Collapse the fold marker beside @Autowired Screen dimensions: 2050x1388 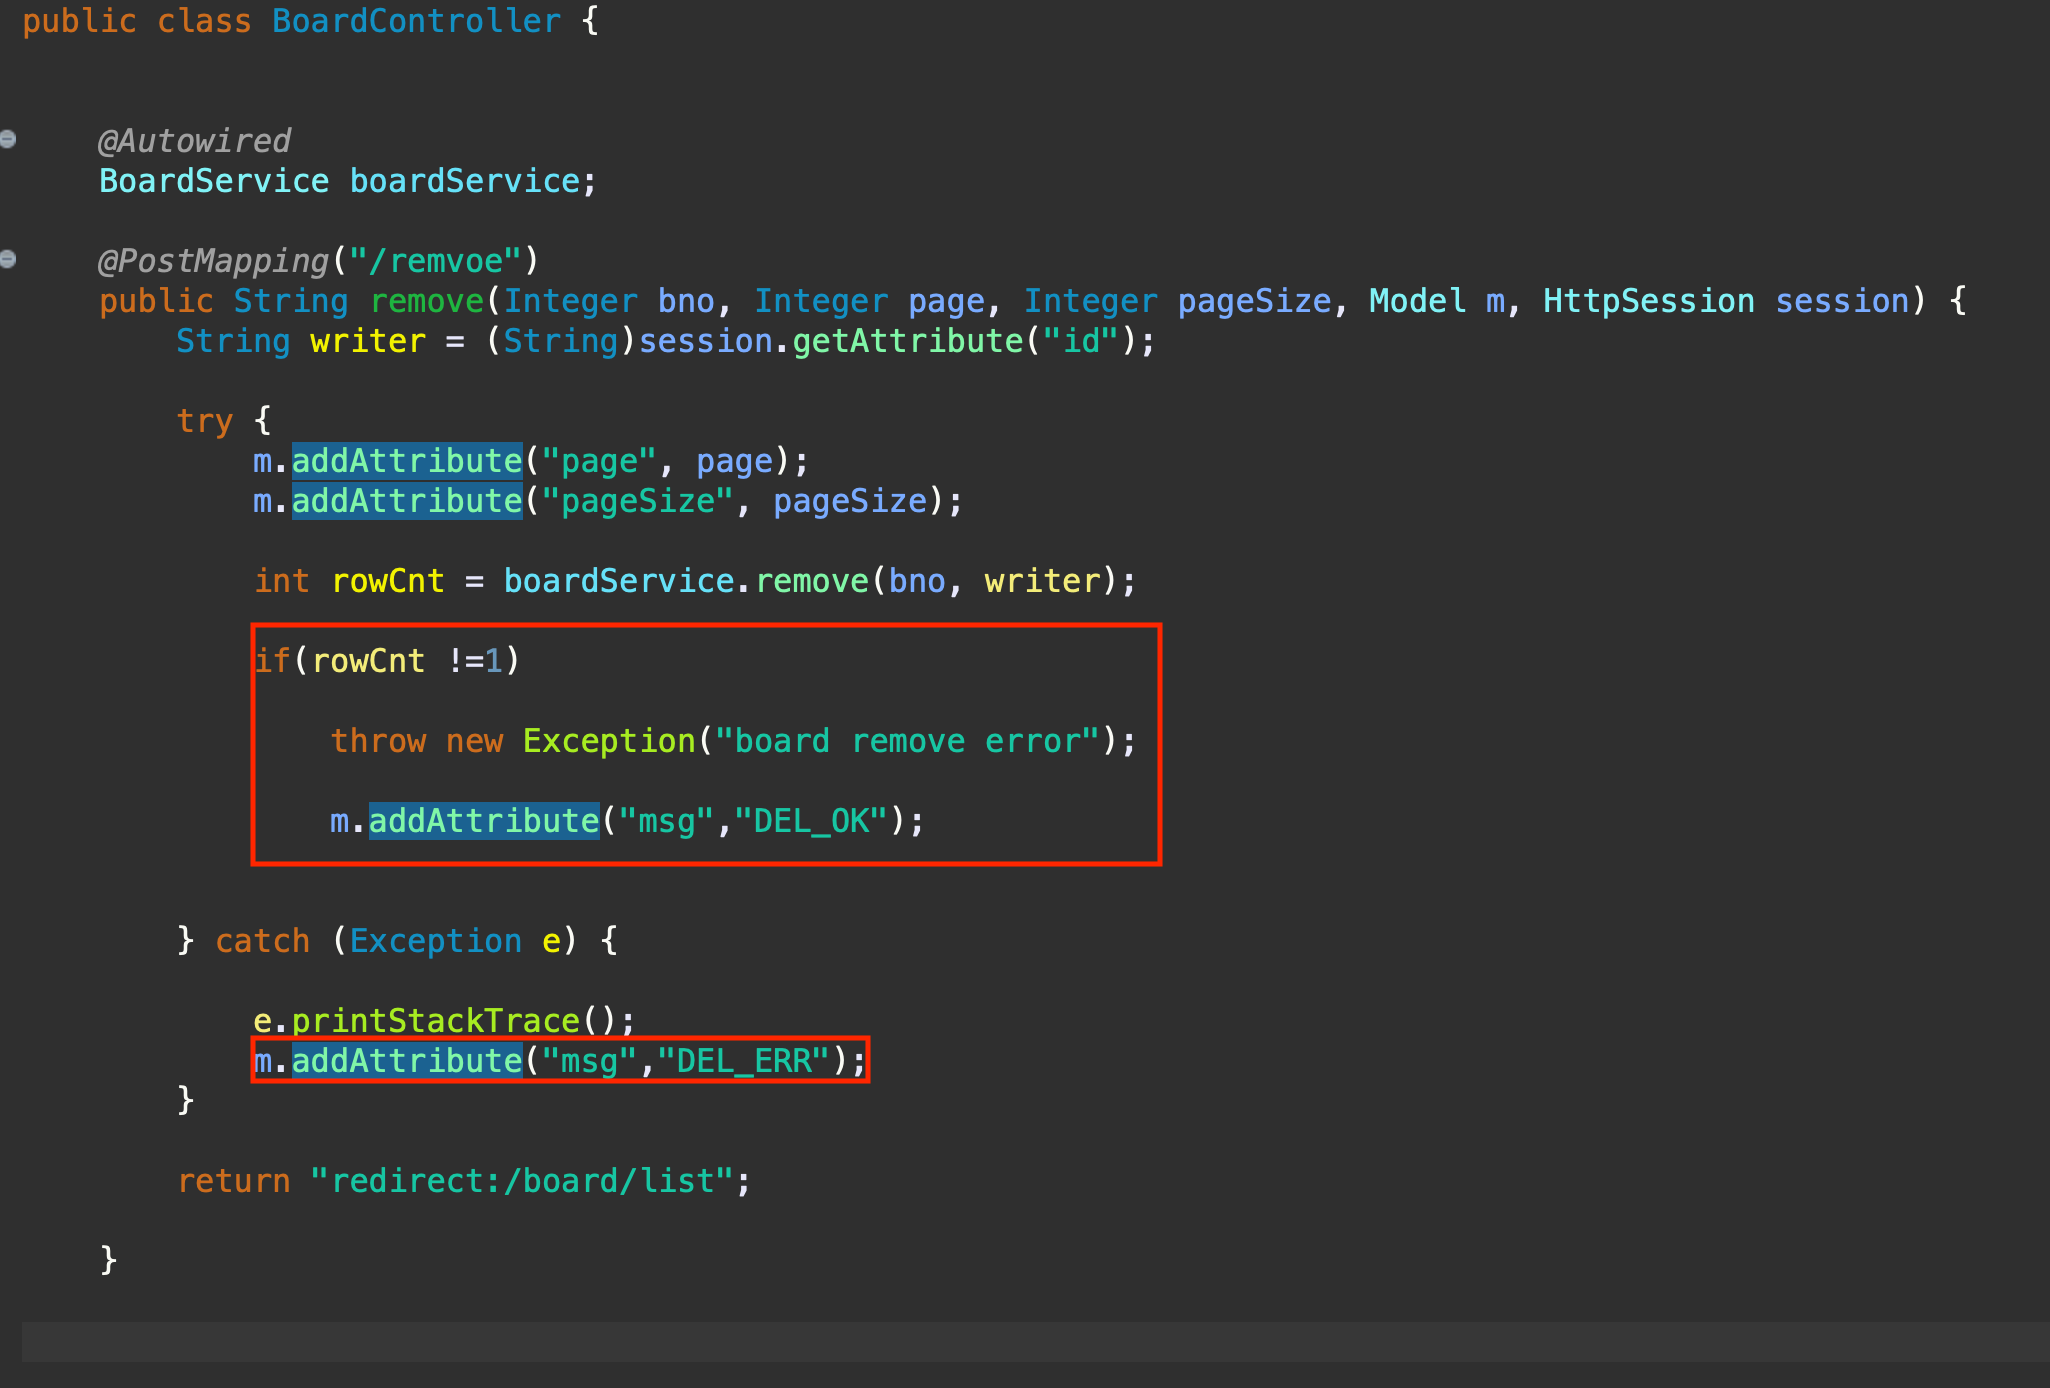point(8,139)
